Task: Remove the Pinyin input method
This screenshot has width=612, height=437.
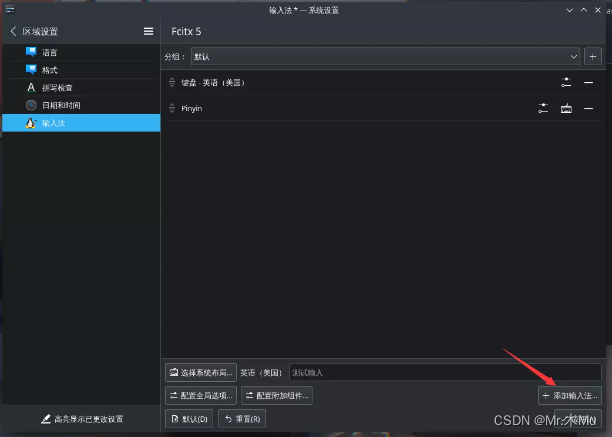Action: (589, 108)
